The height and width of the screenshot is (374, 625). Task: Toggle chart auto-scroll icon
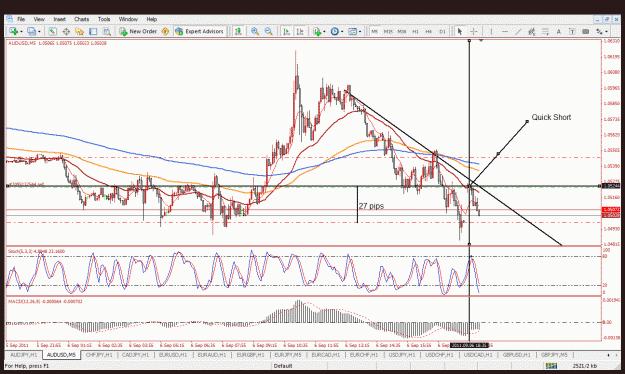click(286, 31)
